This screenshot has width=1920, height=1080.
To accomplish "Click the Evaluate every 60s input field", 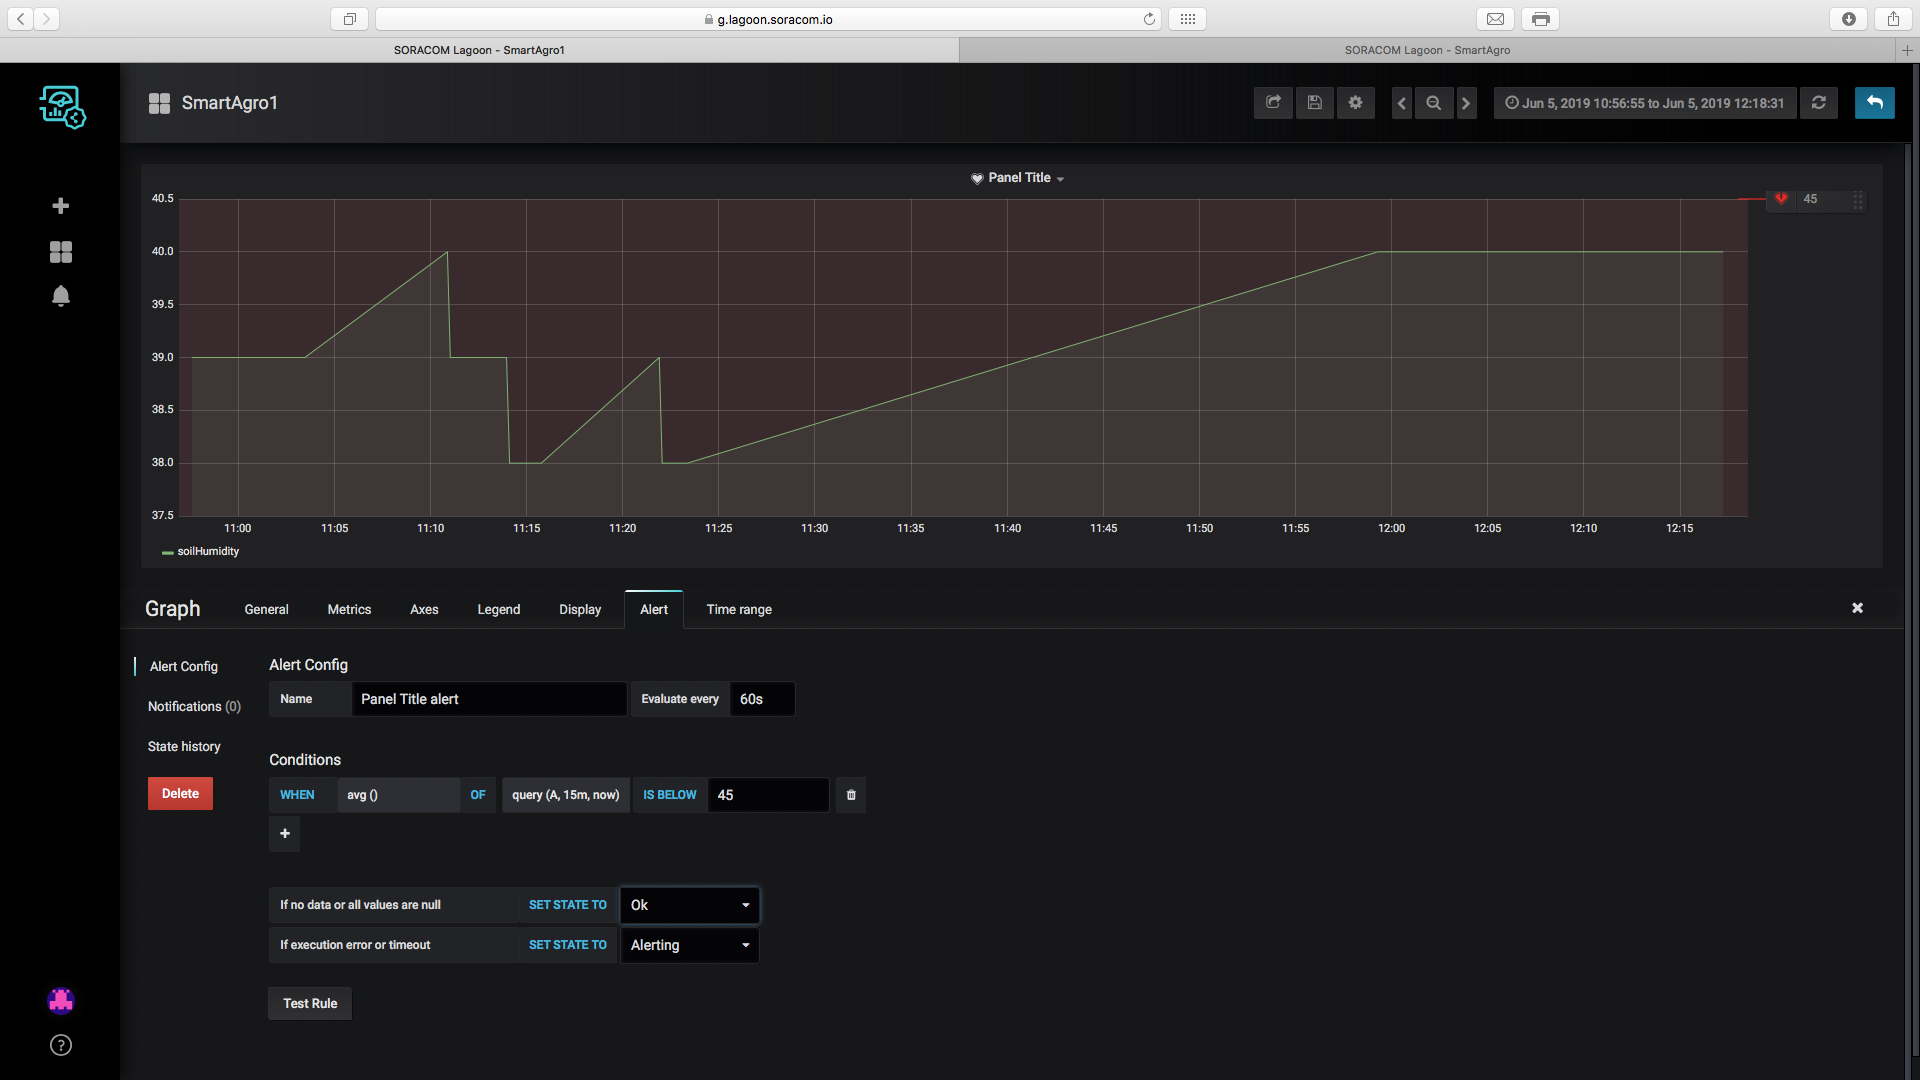I will (x=761, y=699).
